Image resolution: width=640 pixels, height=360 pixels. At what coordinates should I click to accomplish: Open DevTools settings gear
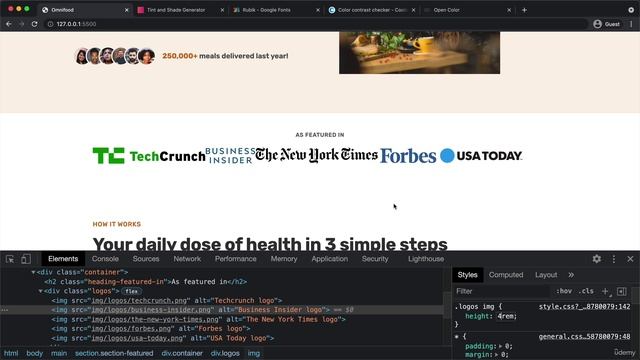coord(596,259)
